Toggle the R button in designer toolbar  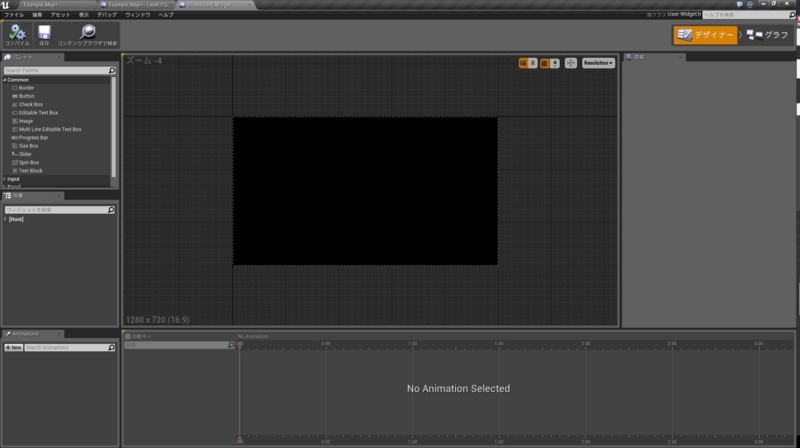(533, 63)
